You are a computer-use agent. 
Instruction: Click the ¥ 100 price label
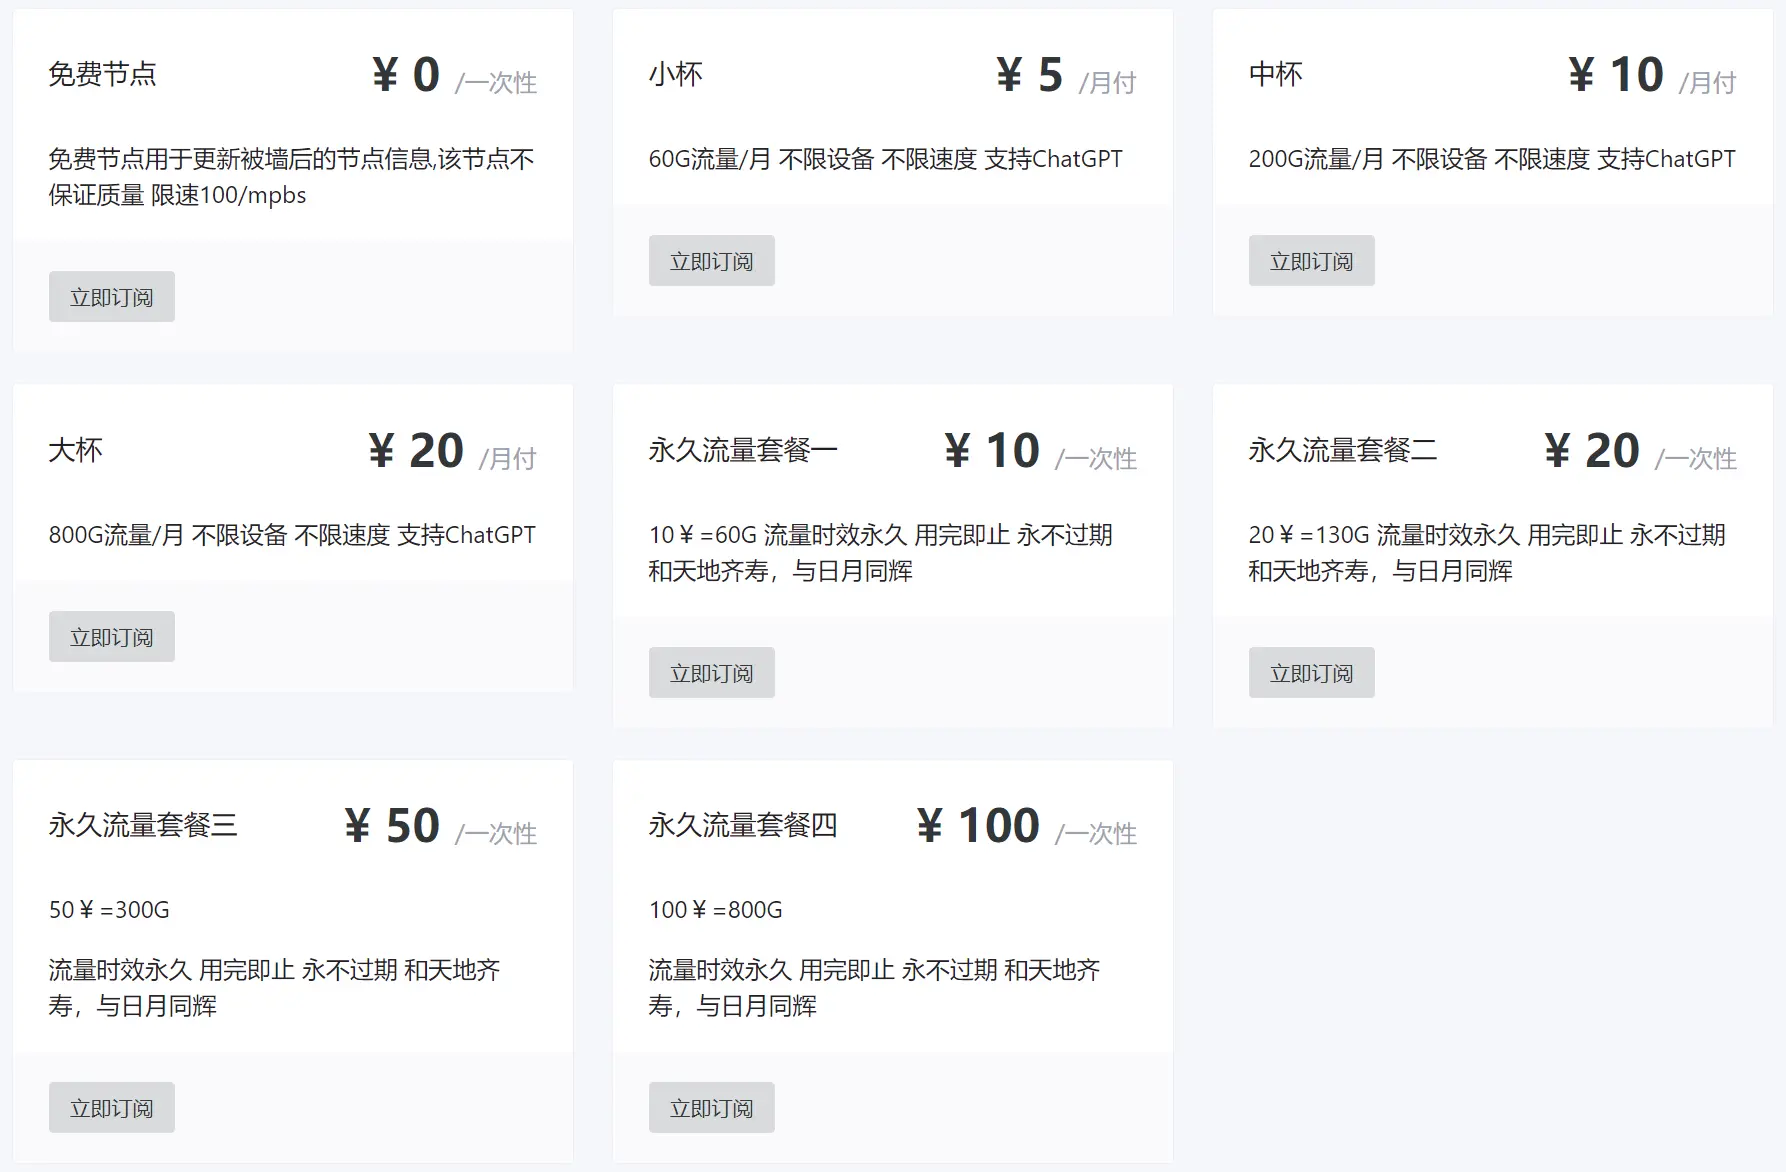click(978, 826)
